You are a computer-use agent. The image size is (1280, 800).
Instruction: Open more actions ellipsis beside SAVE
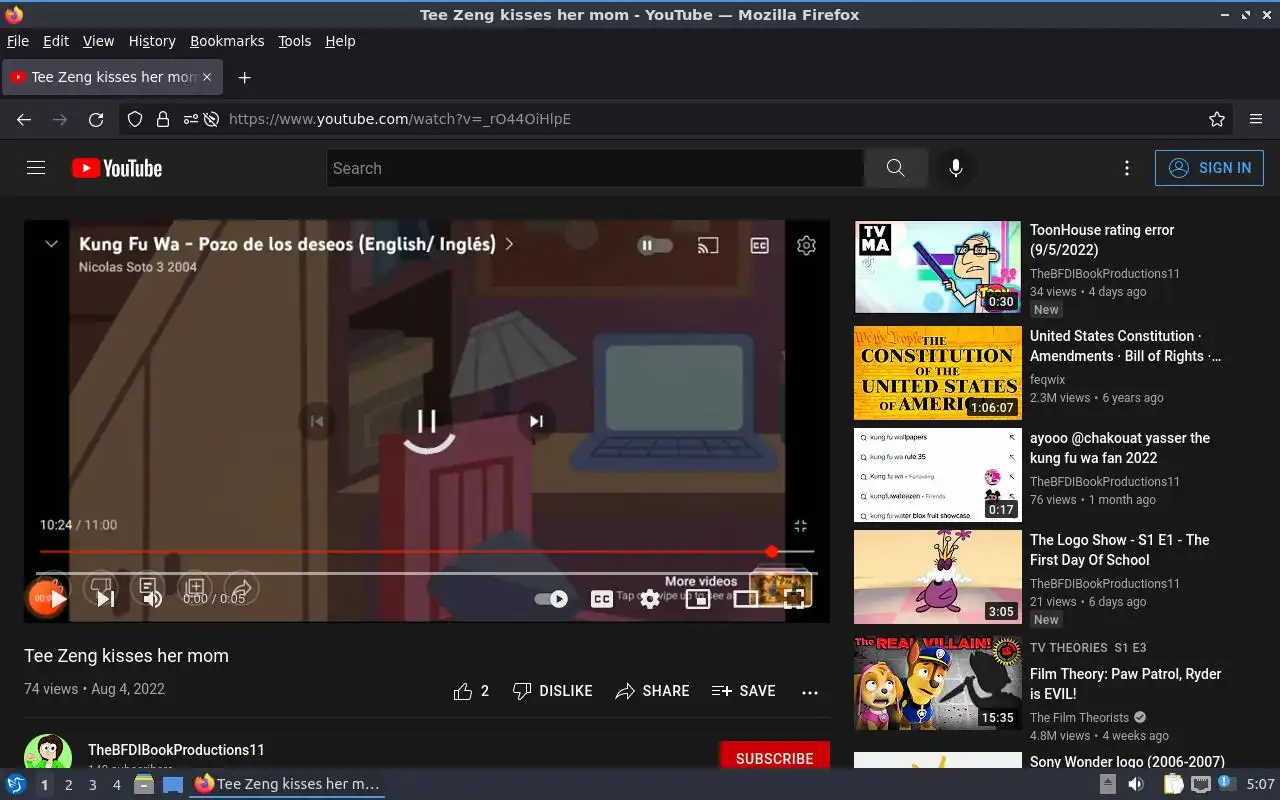click(x=810, y=691)
